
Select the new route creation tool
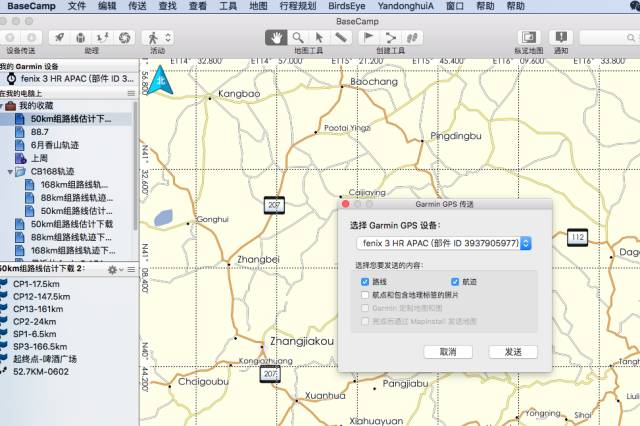(391, 38)
